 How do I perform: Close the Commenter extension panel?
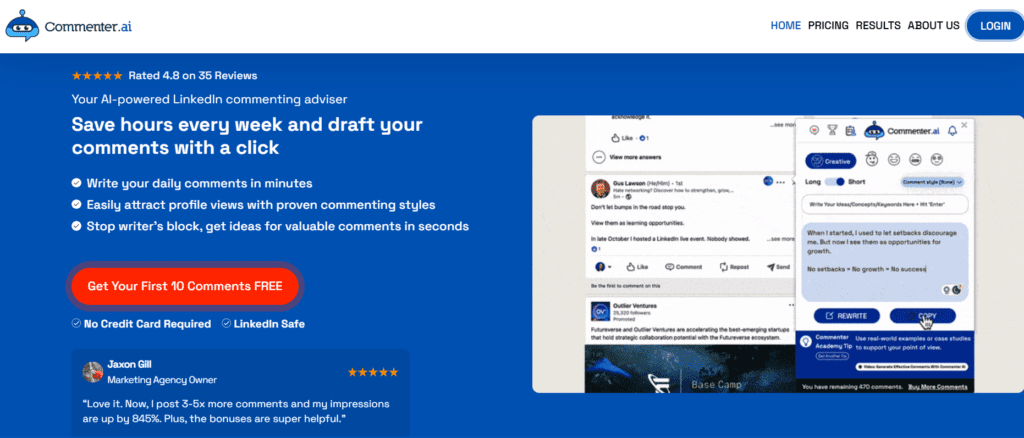click(965, 123)
